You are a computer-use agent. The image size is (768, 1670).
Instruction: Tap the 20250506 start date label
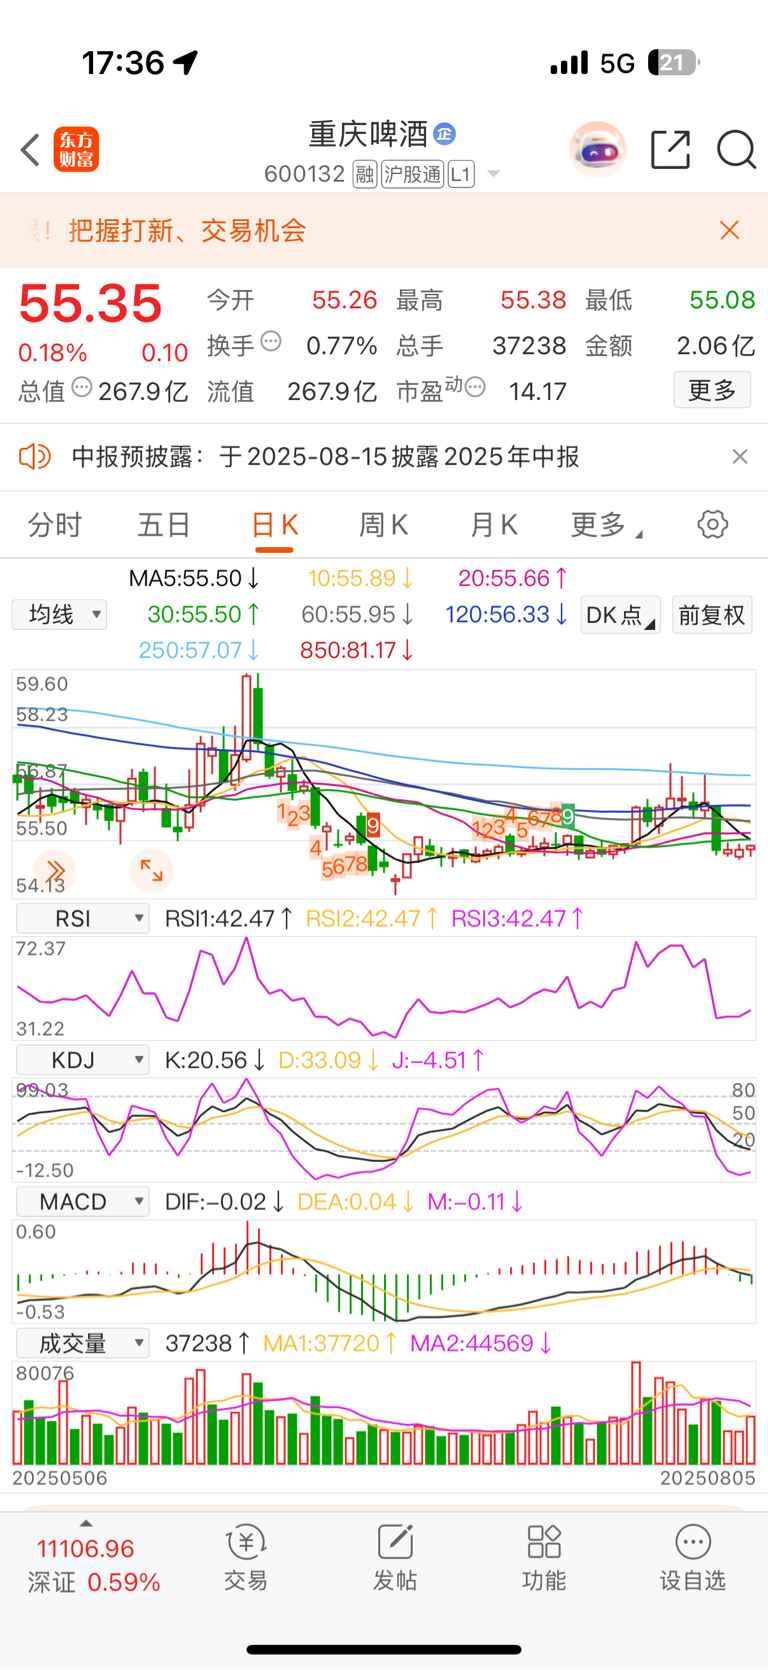[60, 1478]
